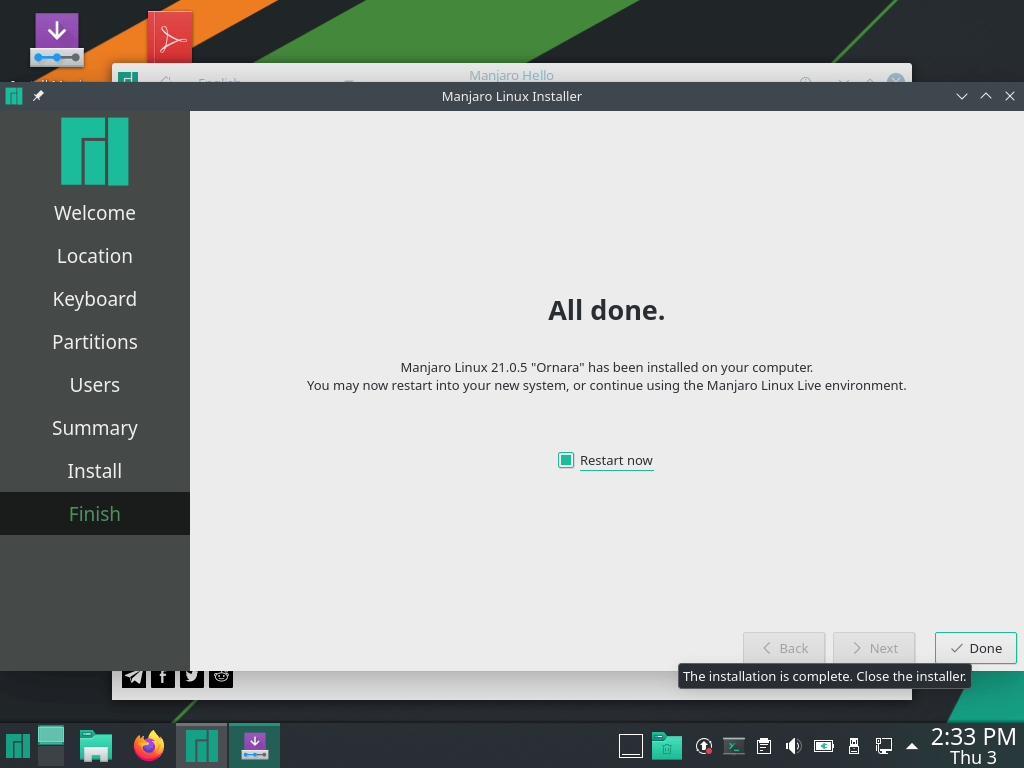Close the Manjaro Linux Installer window
Image resolution: width=1024 pixels, height=768 pixels.
[x=1010, y=96]
